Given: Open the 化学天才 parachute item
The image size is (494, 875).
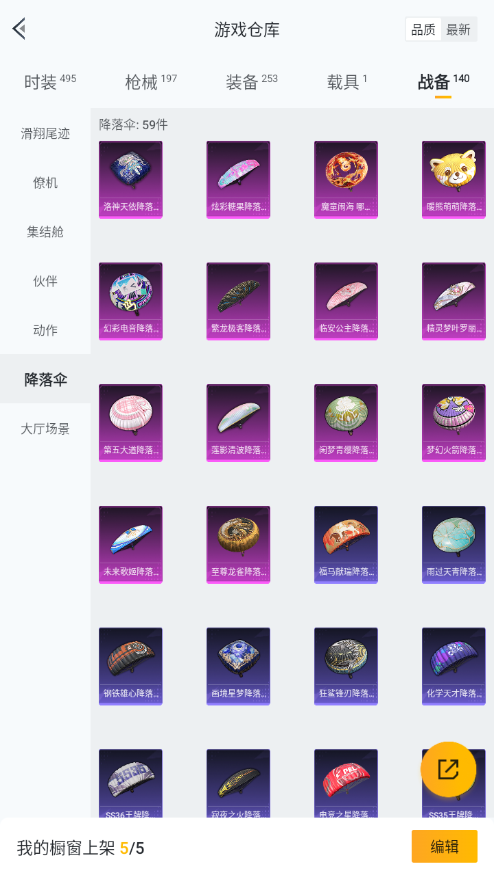Looking at the screenshot, I should (x=453, y=666).
